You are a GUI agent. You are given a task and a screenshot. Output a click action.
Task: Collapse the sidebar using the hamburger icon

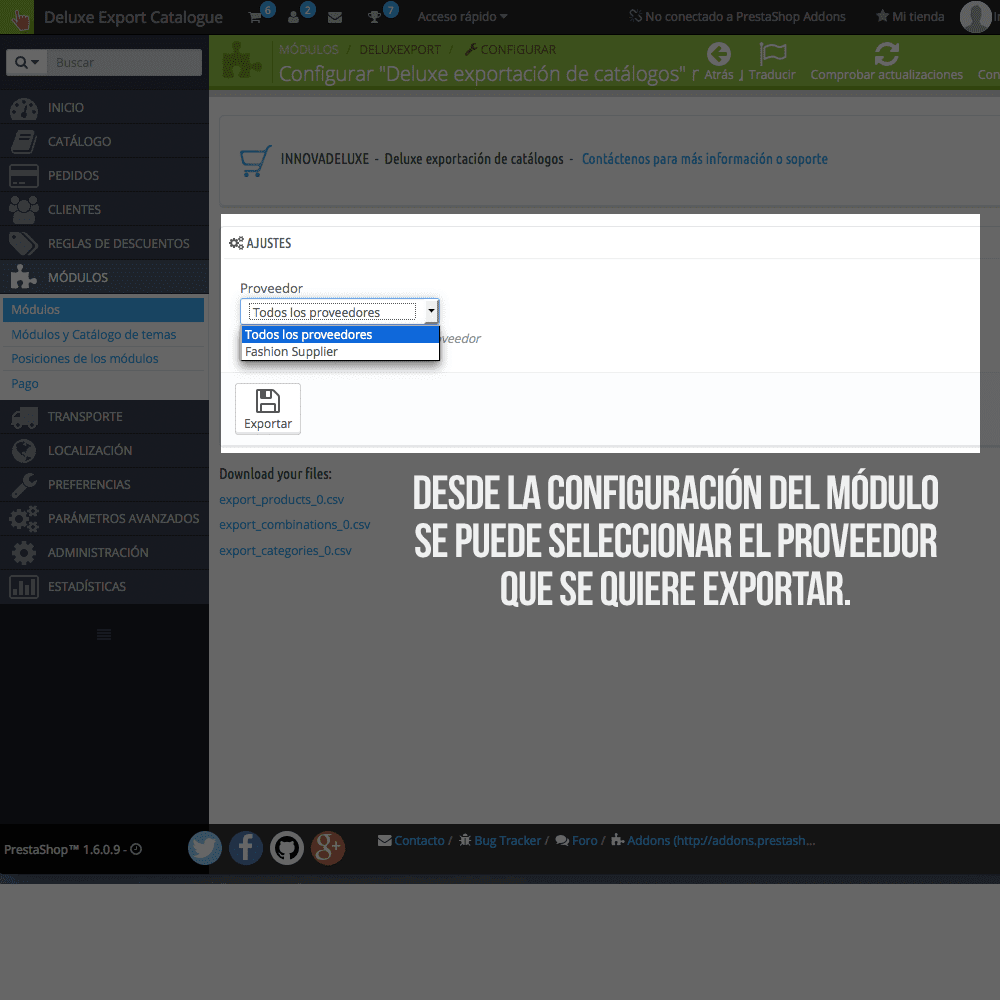(104, 634)
